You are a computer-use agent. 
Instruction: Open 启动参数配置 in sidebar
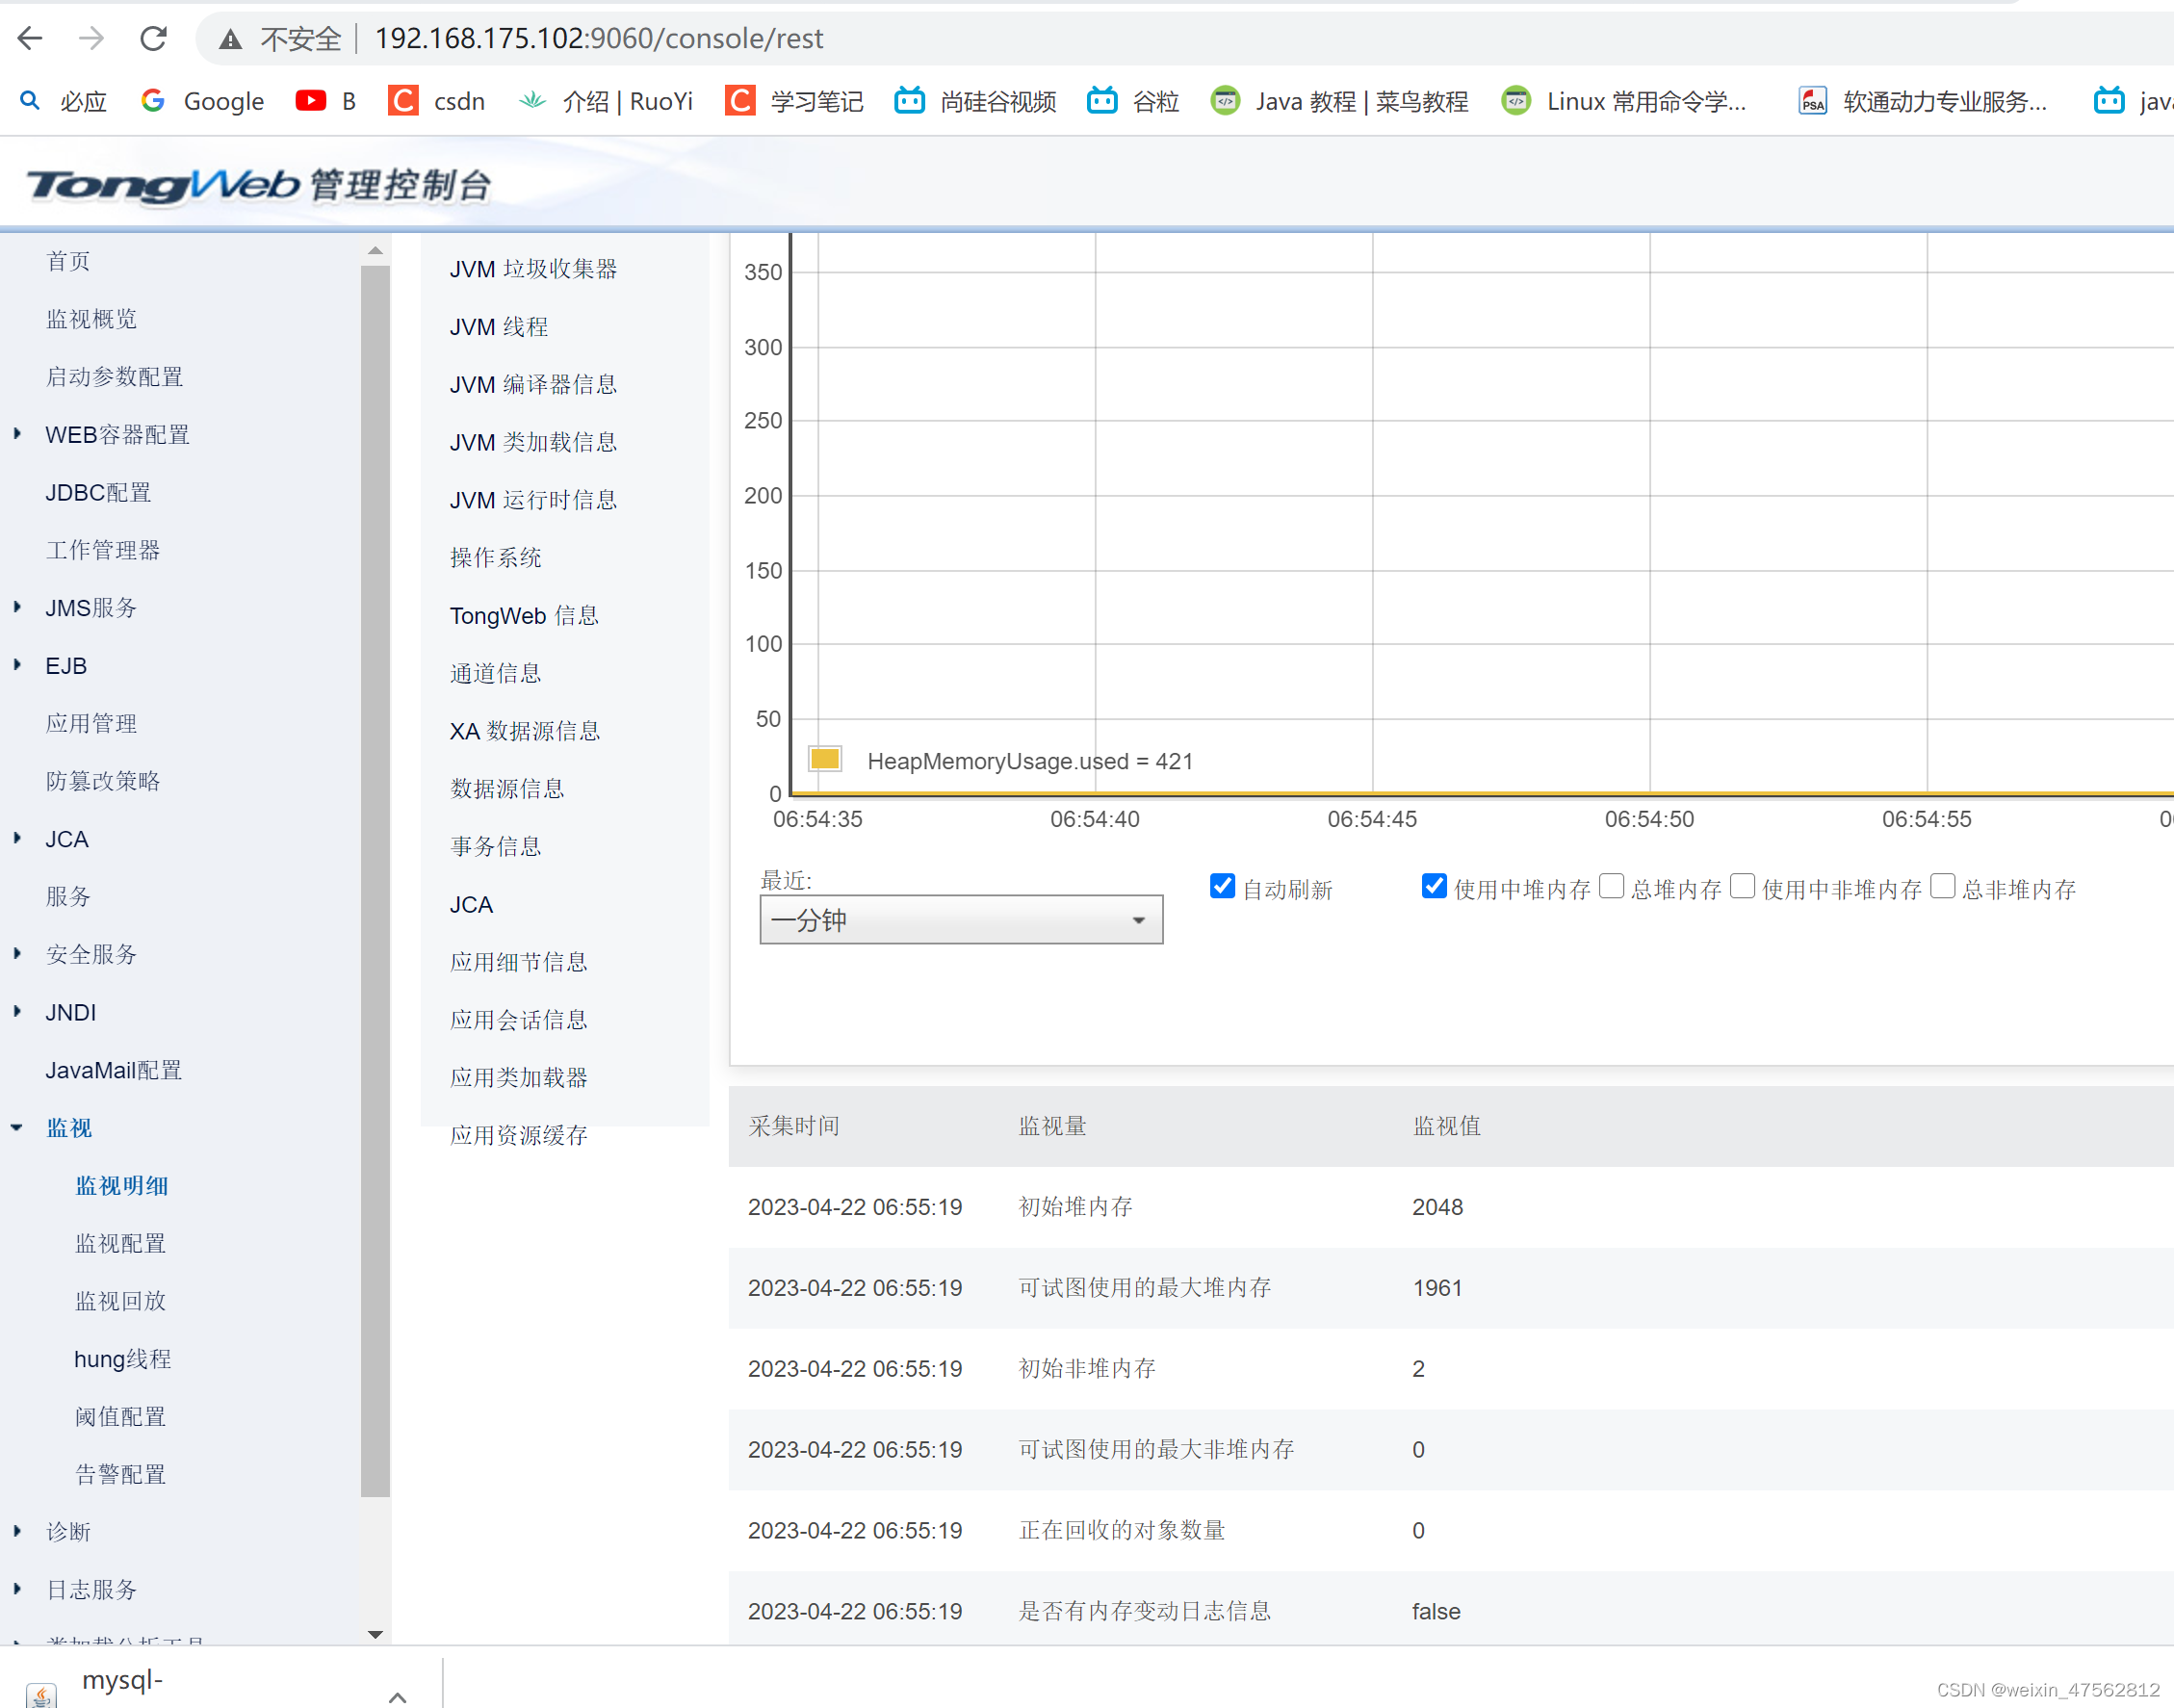tap(114, 377)
